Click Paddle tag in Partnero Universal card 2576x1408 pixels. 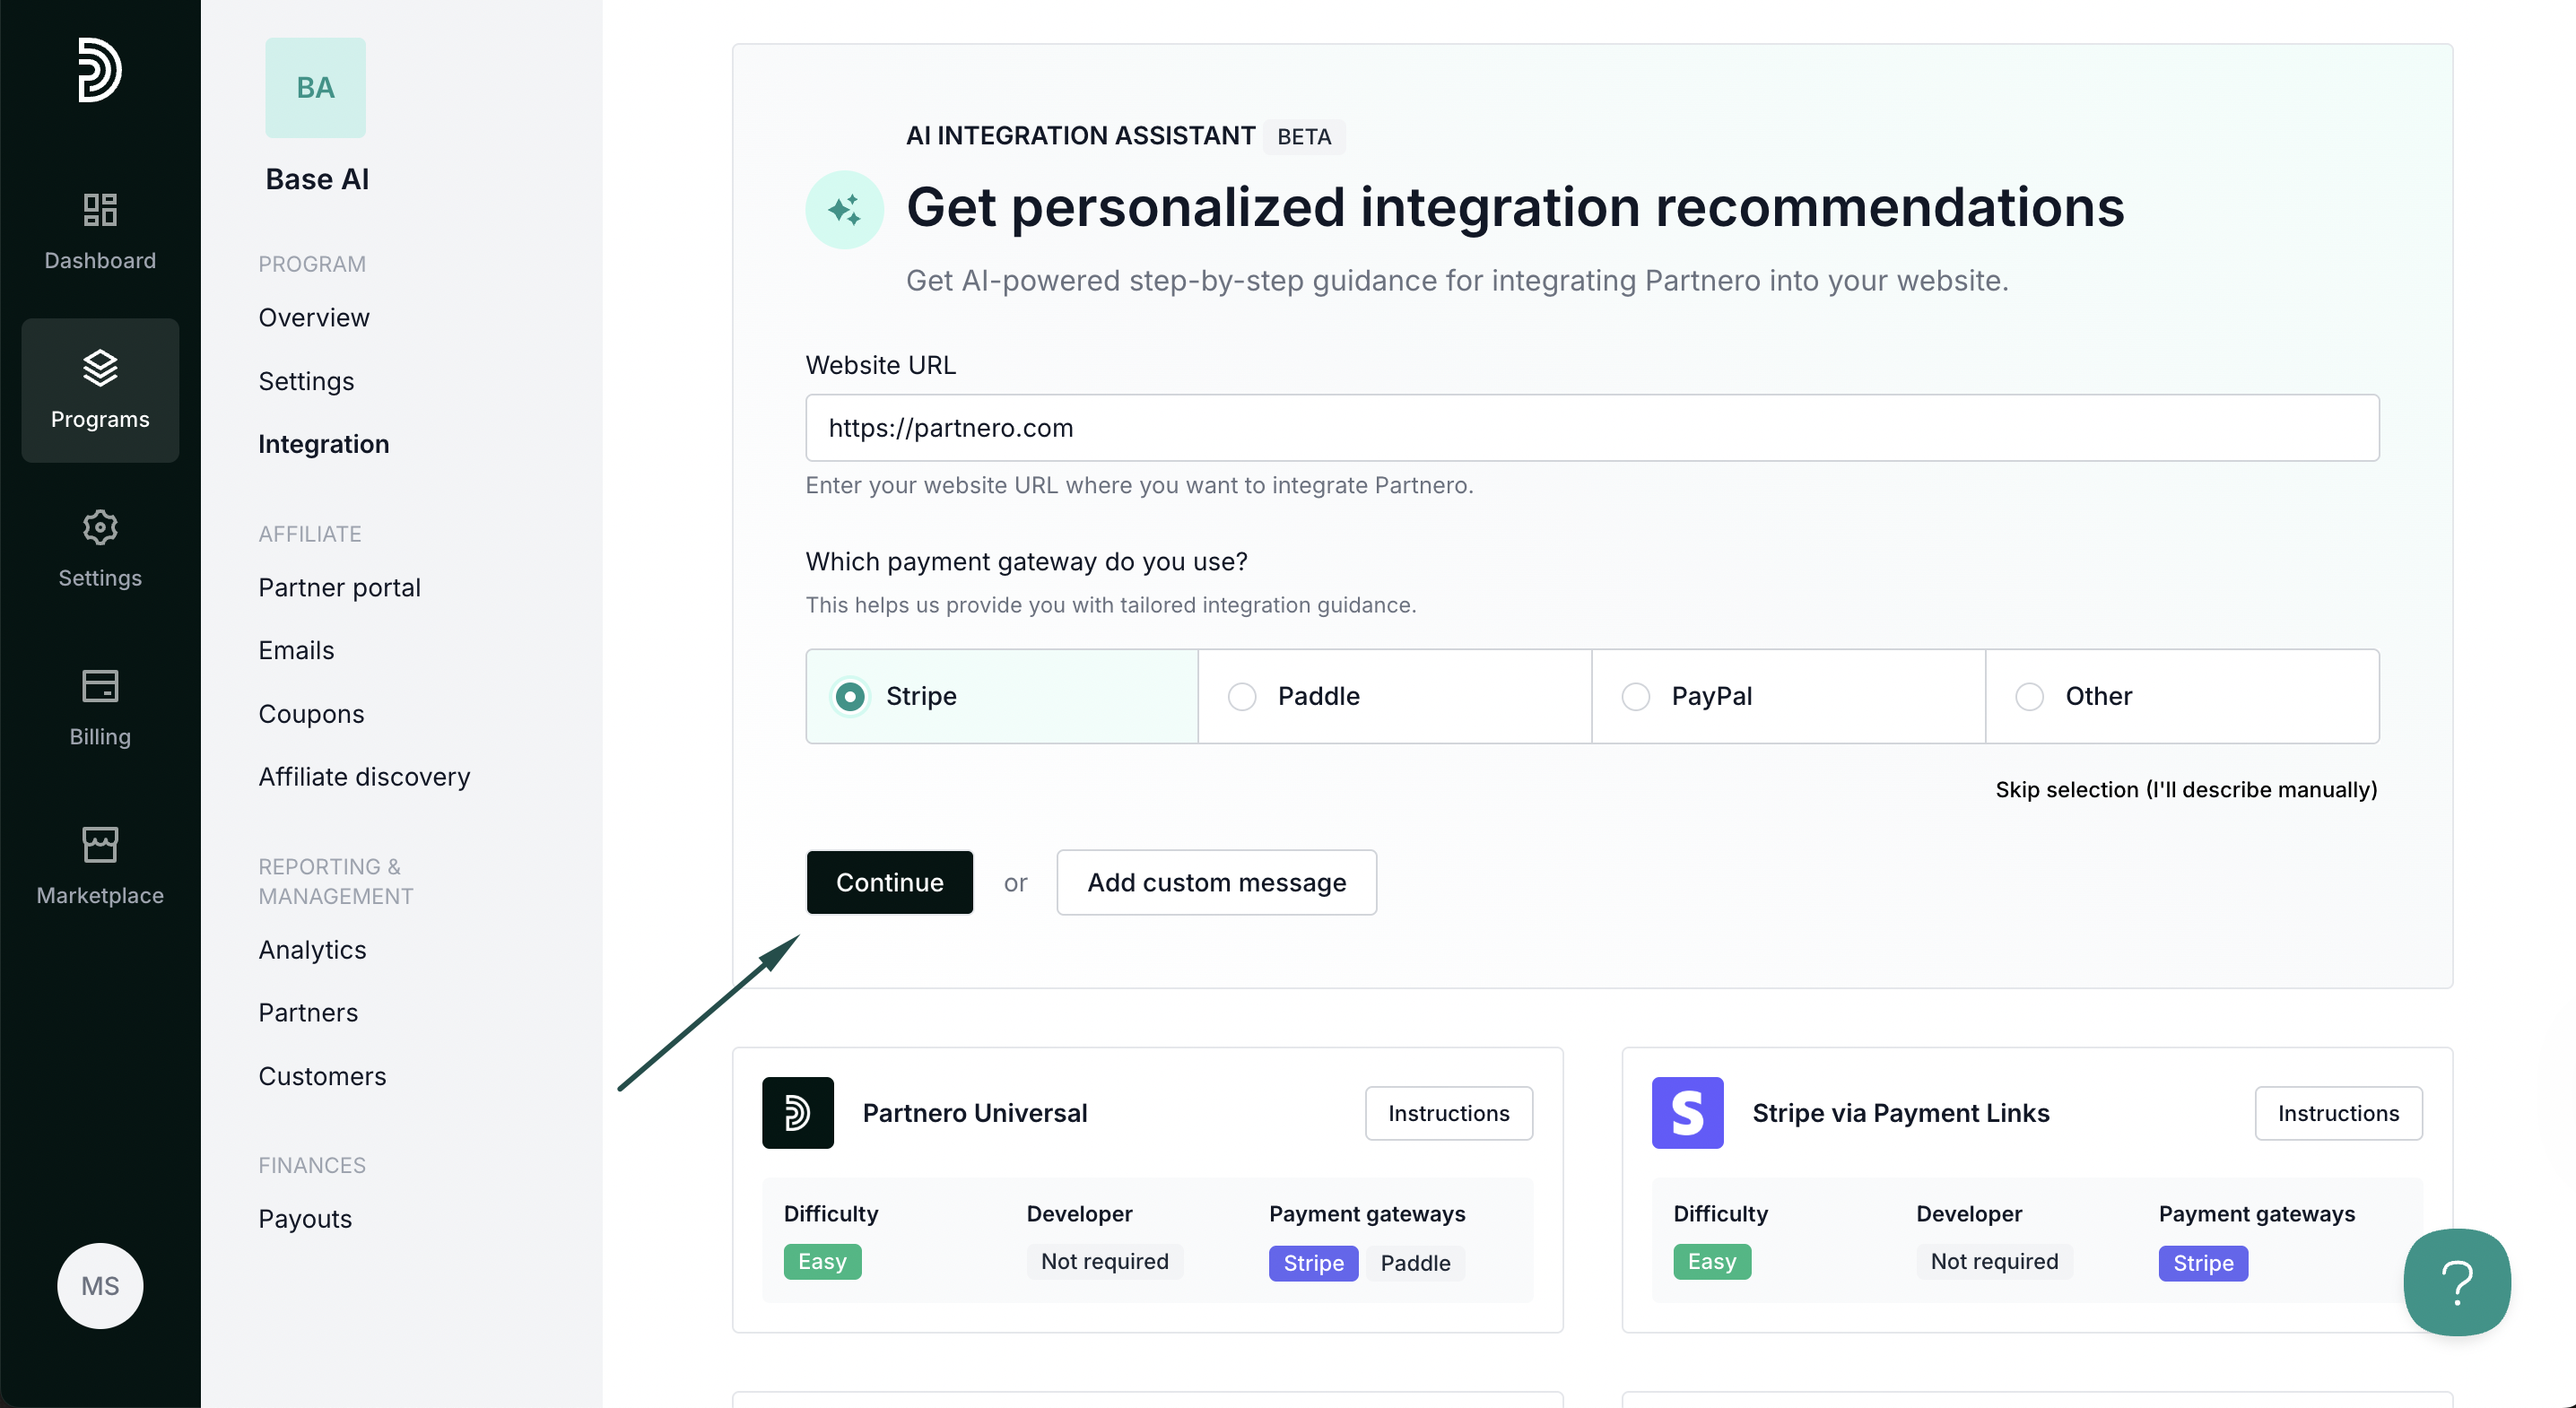[1415, 1263]
